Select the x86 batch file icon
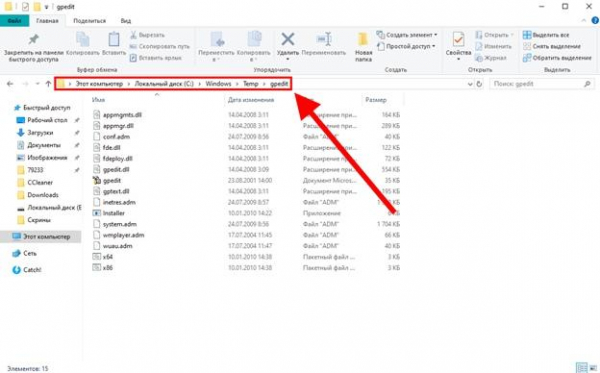Screen dimensions: 600x373 click(x=96, y=268)
